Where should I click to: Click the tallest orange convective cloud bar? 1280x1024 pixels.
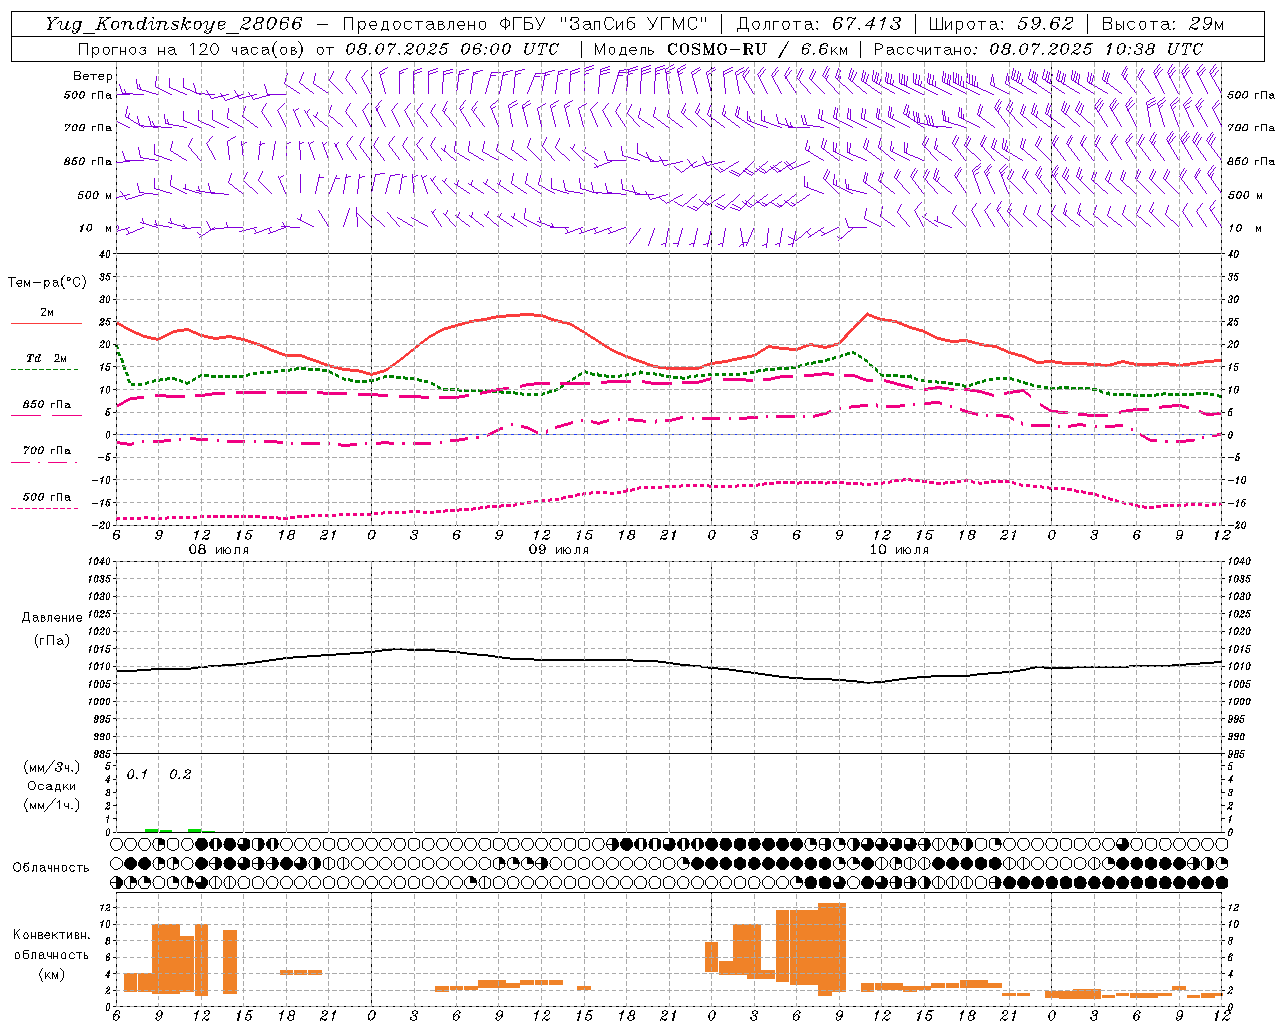(832, 949)
